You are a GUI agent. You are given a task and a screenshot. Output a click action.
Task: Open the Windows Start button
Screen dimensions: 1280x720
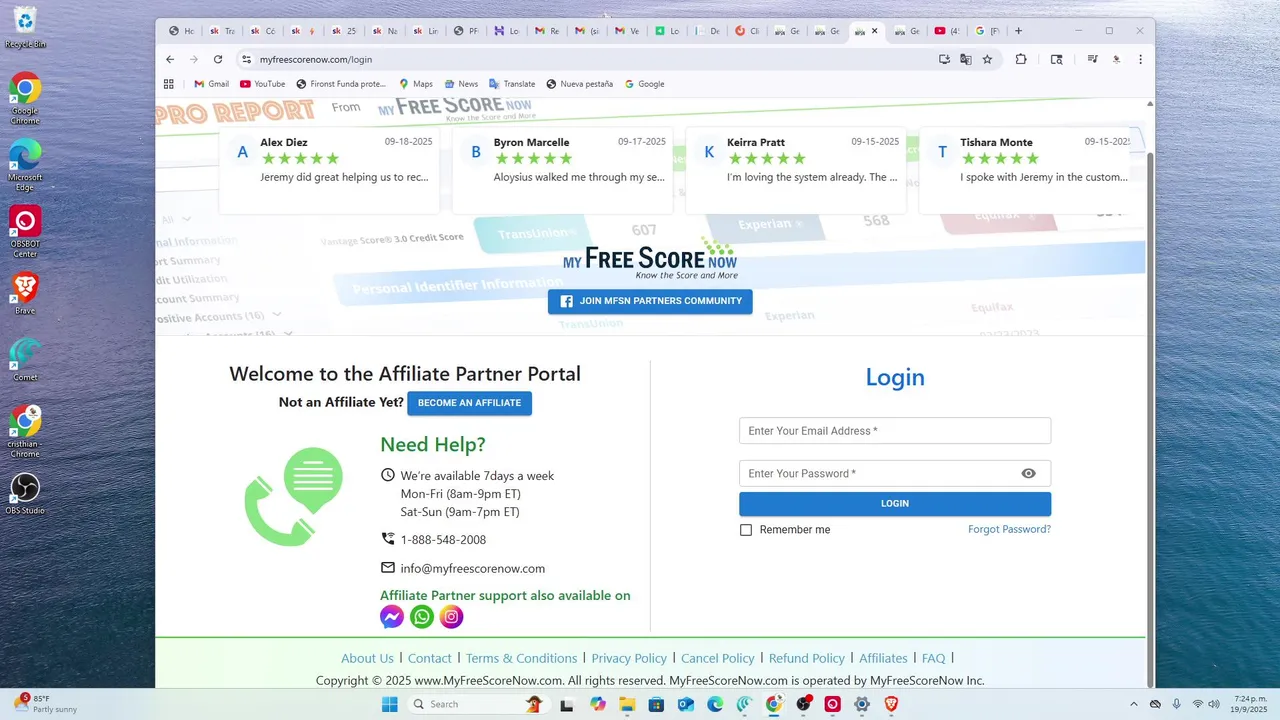(389, 704)
